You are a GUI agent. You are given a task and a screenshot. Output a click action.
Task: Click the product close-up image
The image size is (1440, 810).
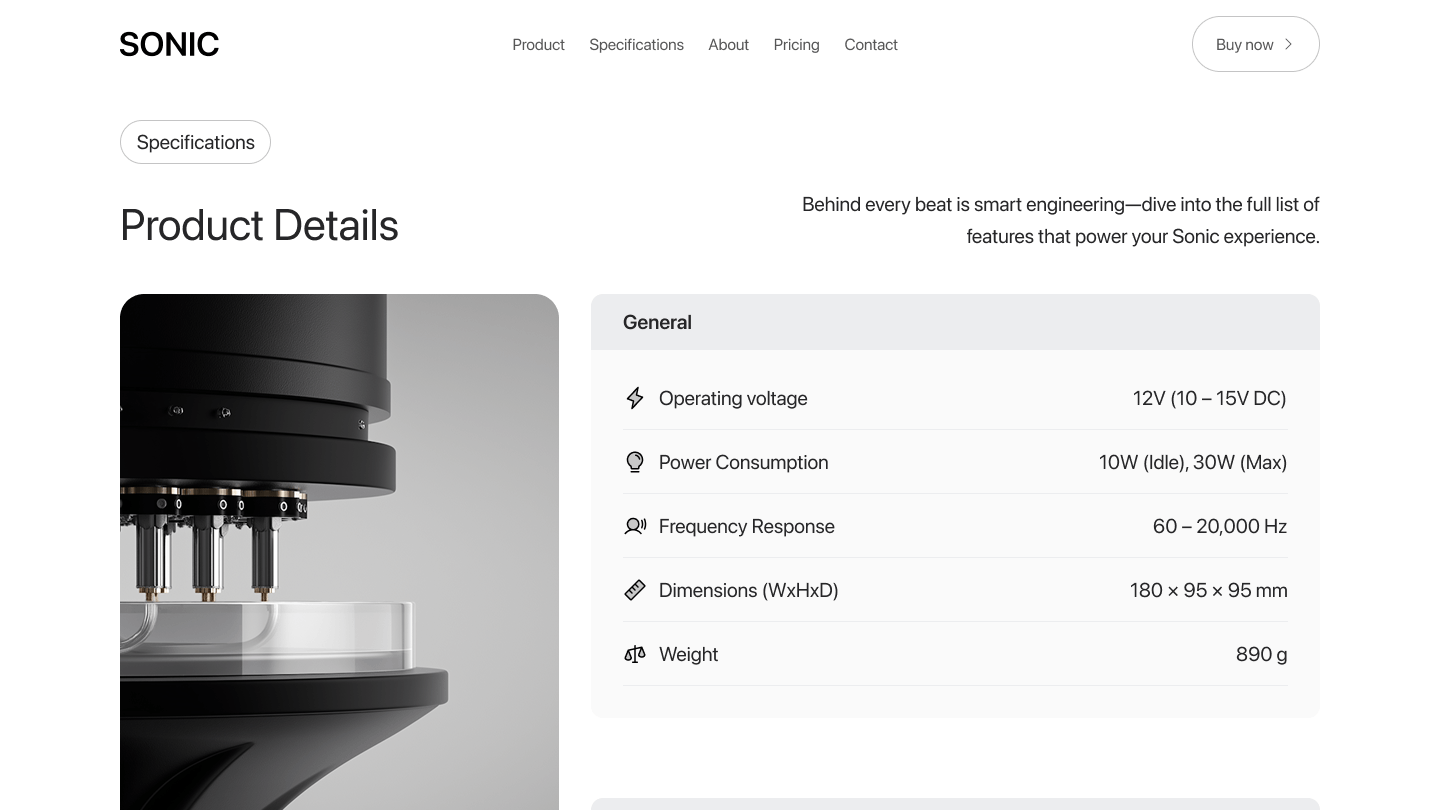(x=339, y=550)
